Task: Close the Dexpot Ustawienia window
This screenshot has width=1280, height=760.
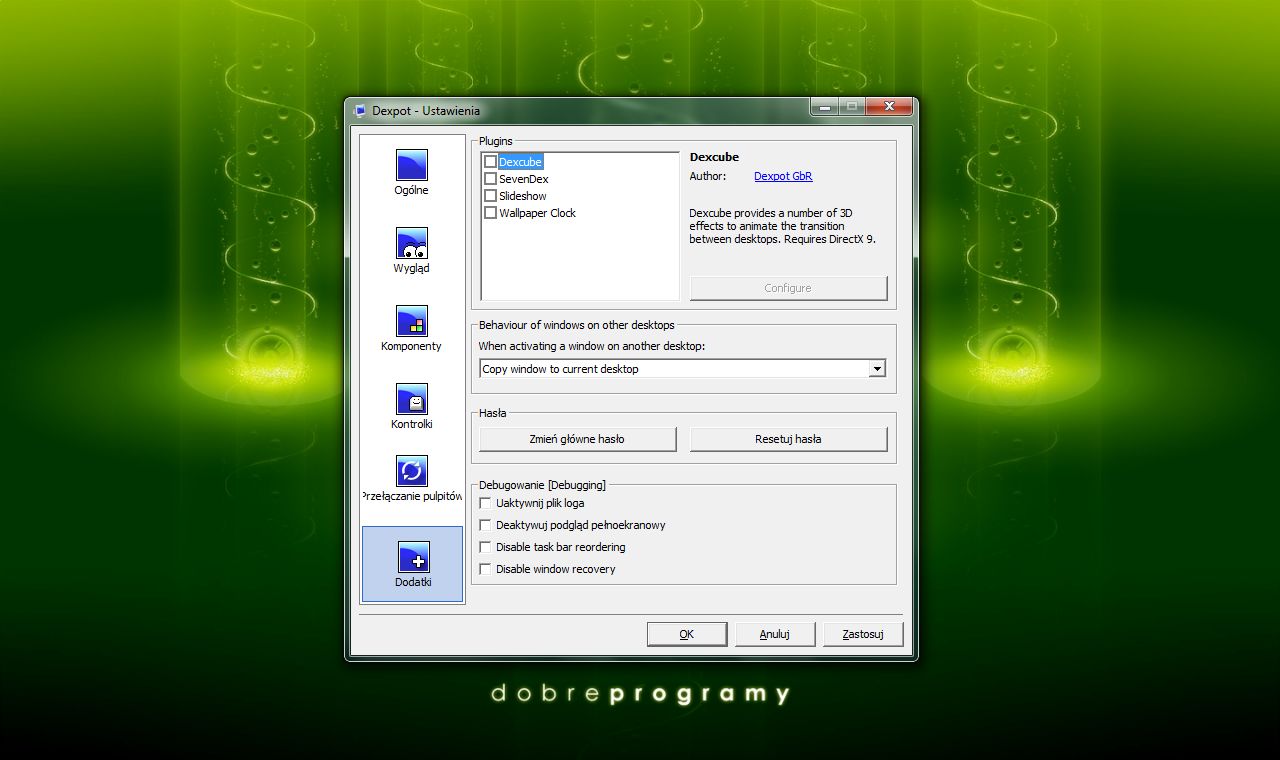Action: click(888, 106)
